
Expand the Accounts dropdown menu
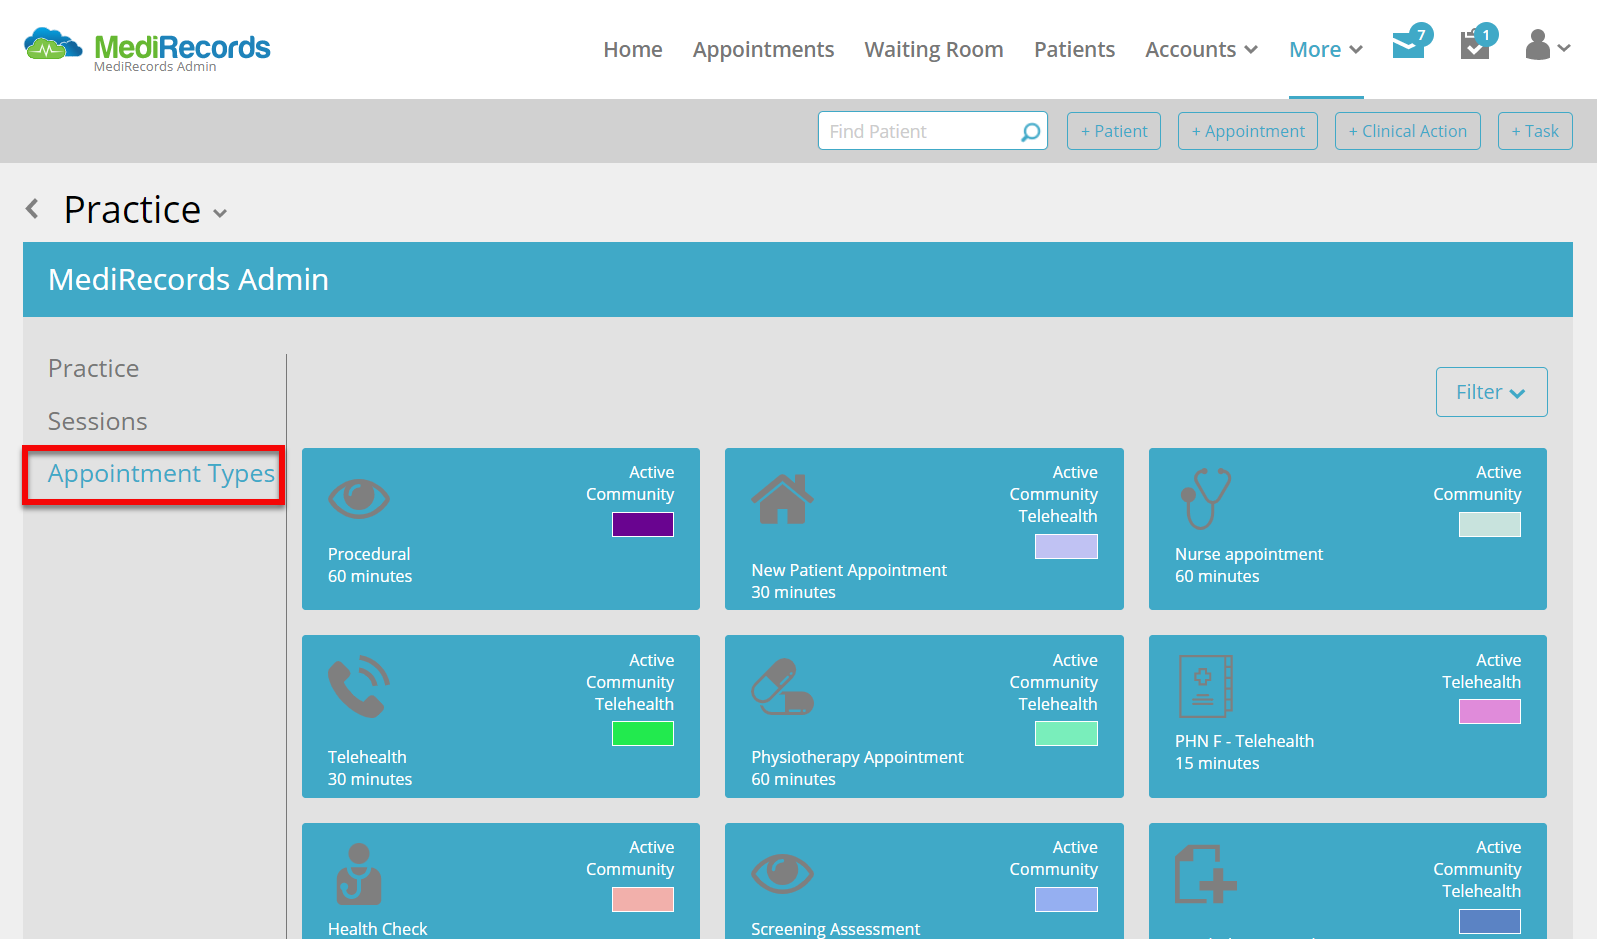tap(1201, 49)
